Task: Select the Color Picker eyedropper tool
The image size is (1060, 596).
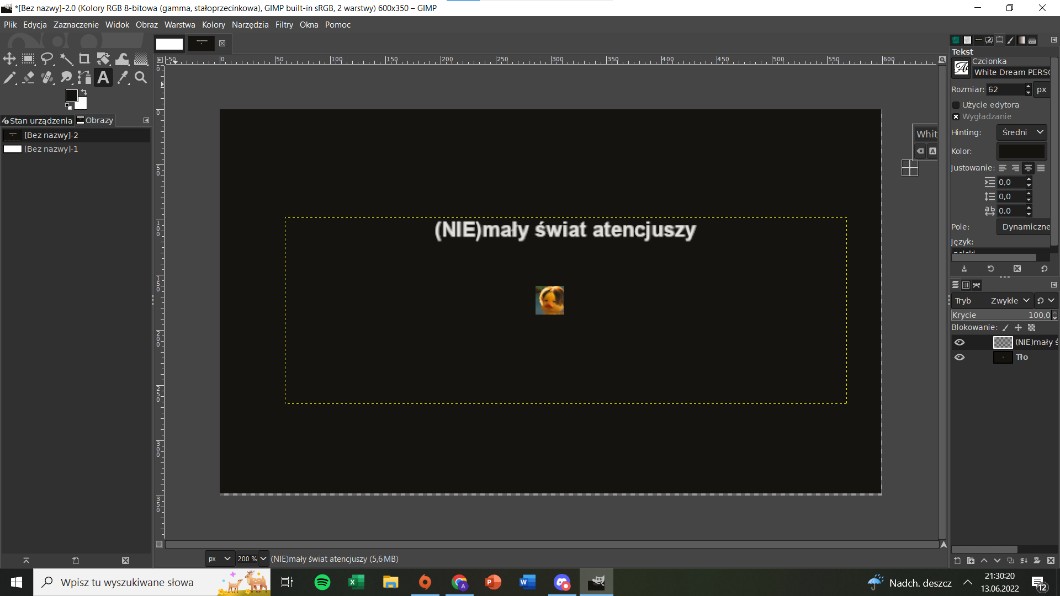Action: pos(122,78)
